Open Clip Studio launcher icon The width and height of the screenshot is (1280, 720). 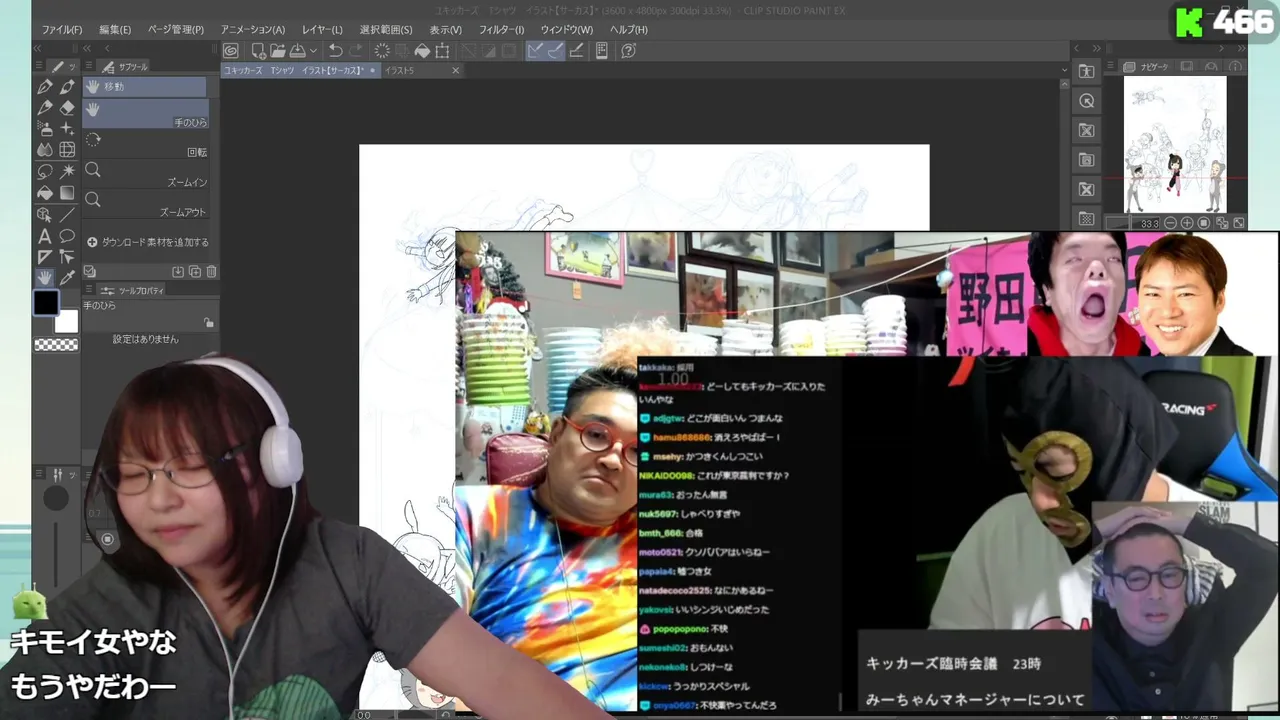pyautogui.click(x=231, y=51)
